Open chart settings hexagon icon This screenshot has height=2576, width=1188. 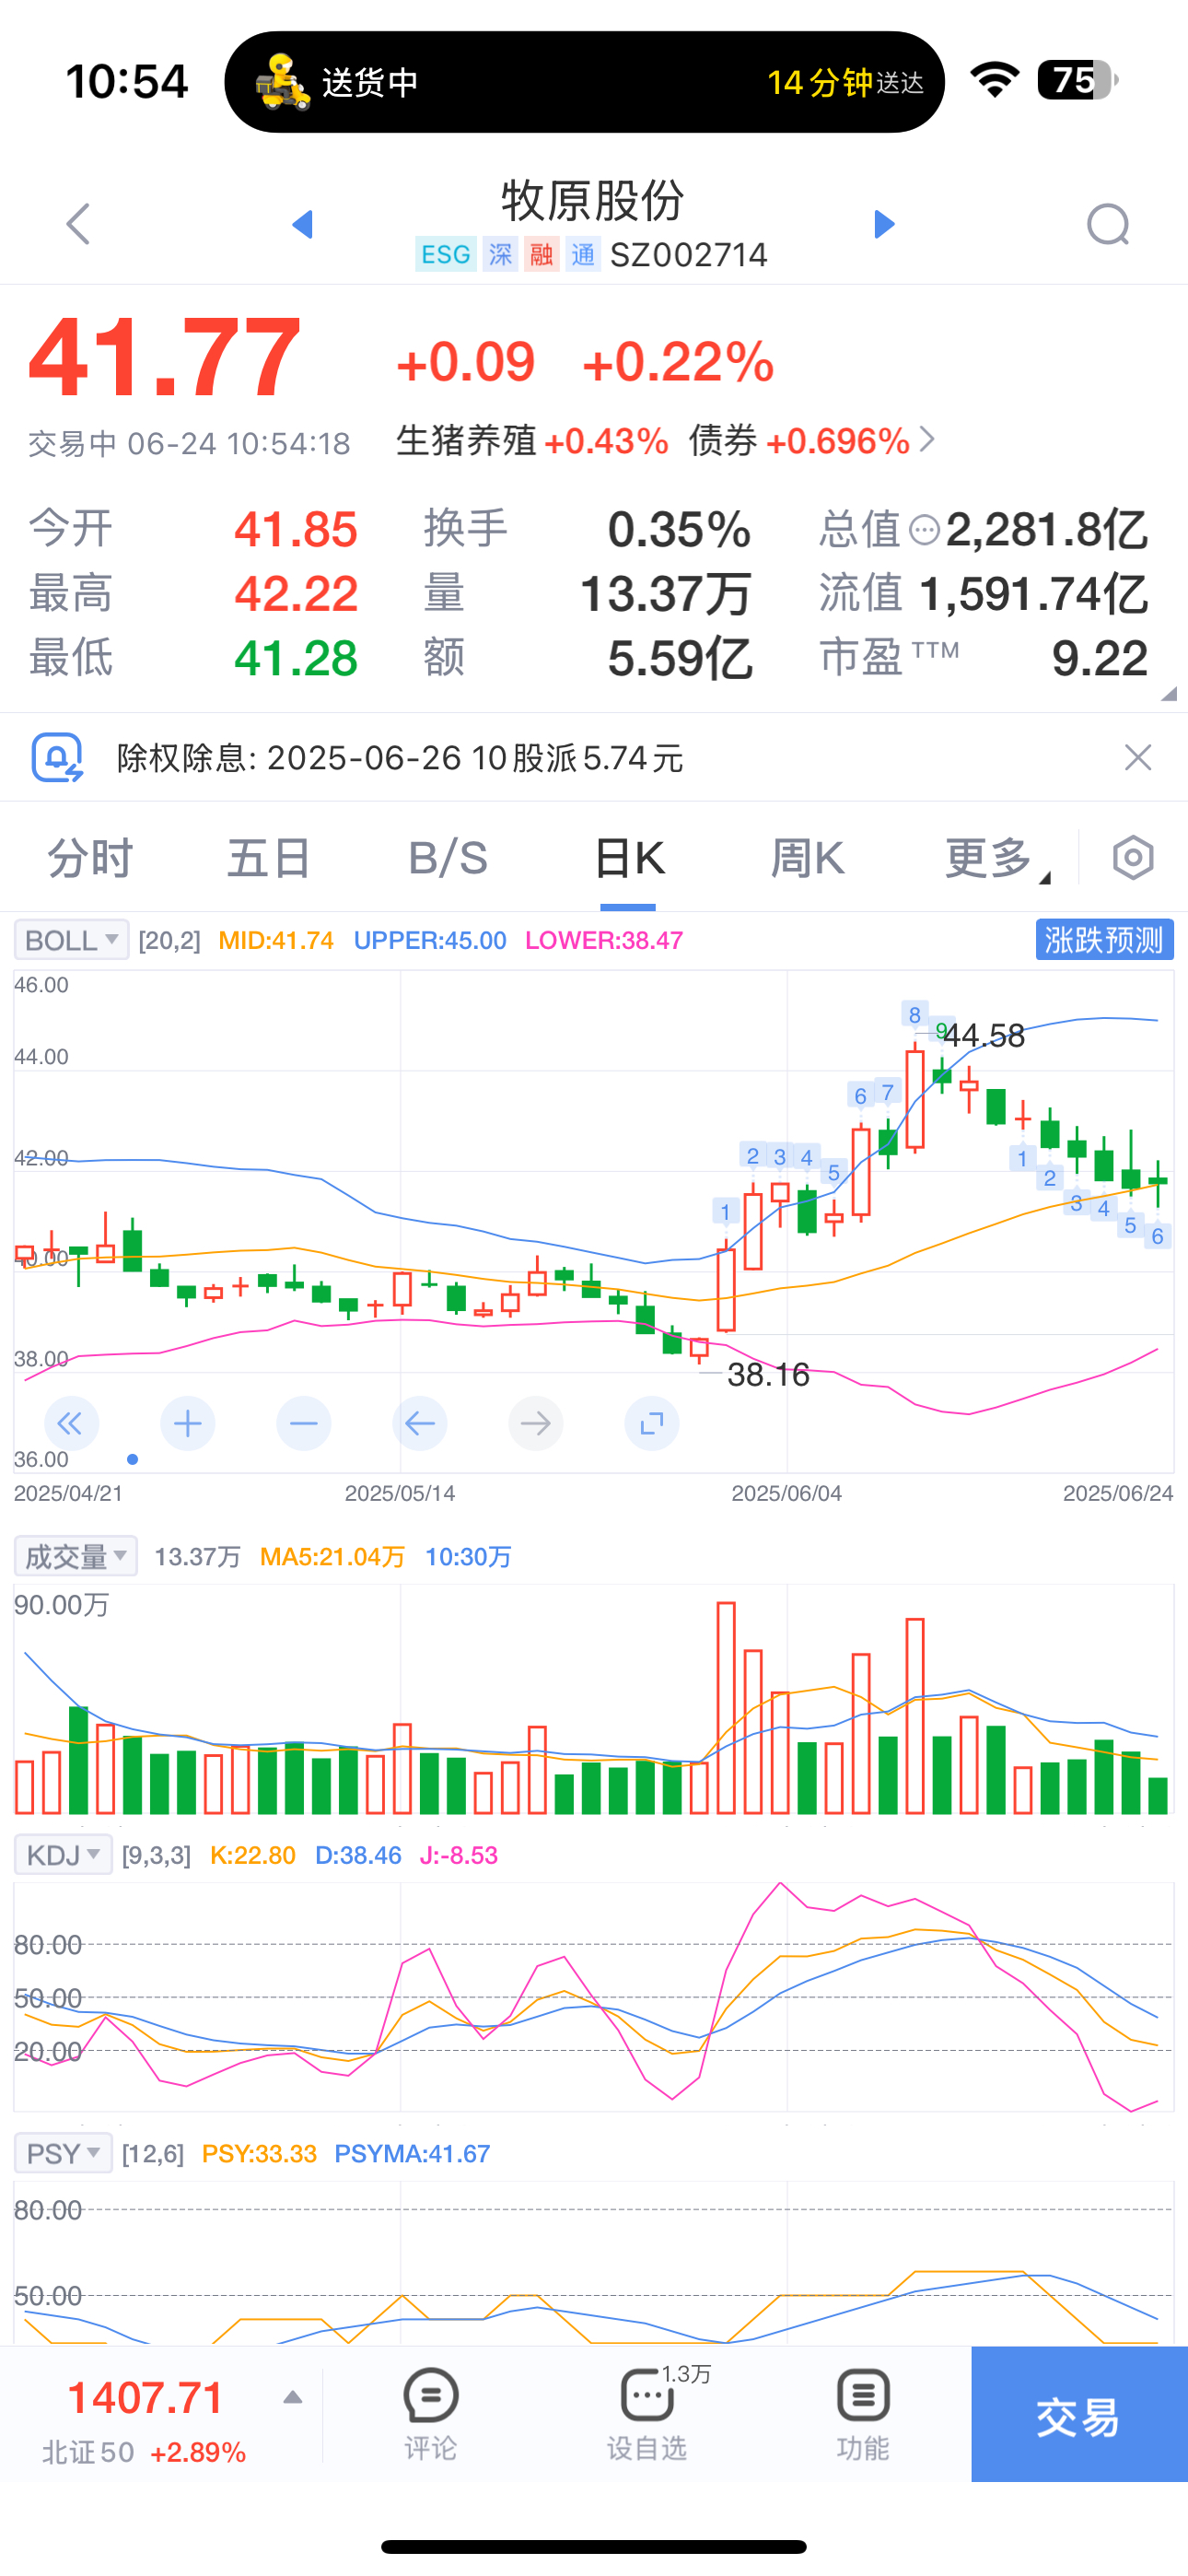coord(1133,858)
